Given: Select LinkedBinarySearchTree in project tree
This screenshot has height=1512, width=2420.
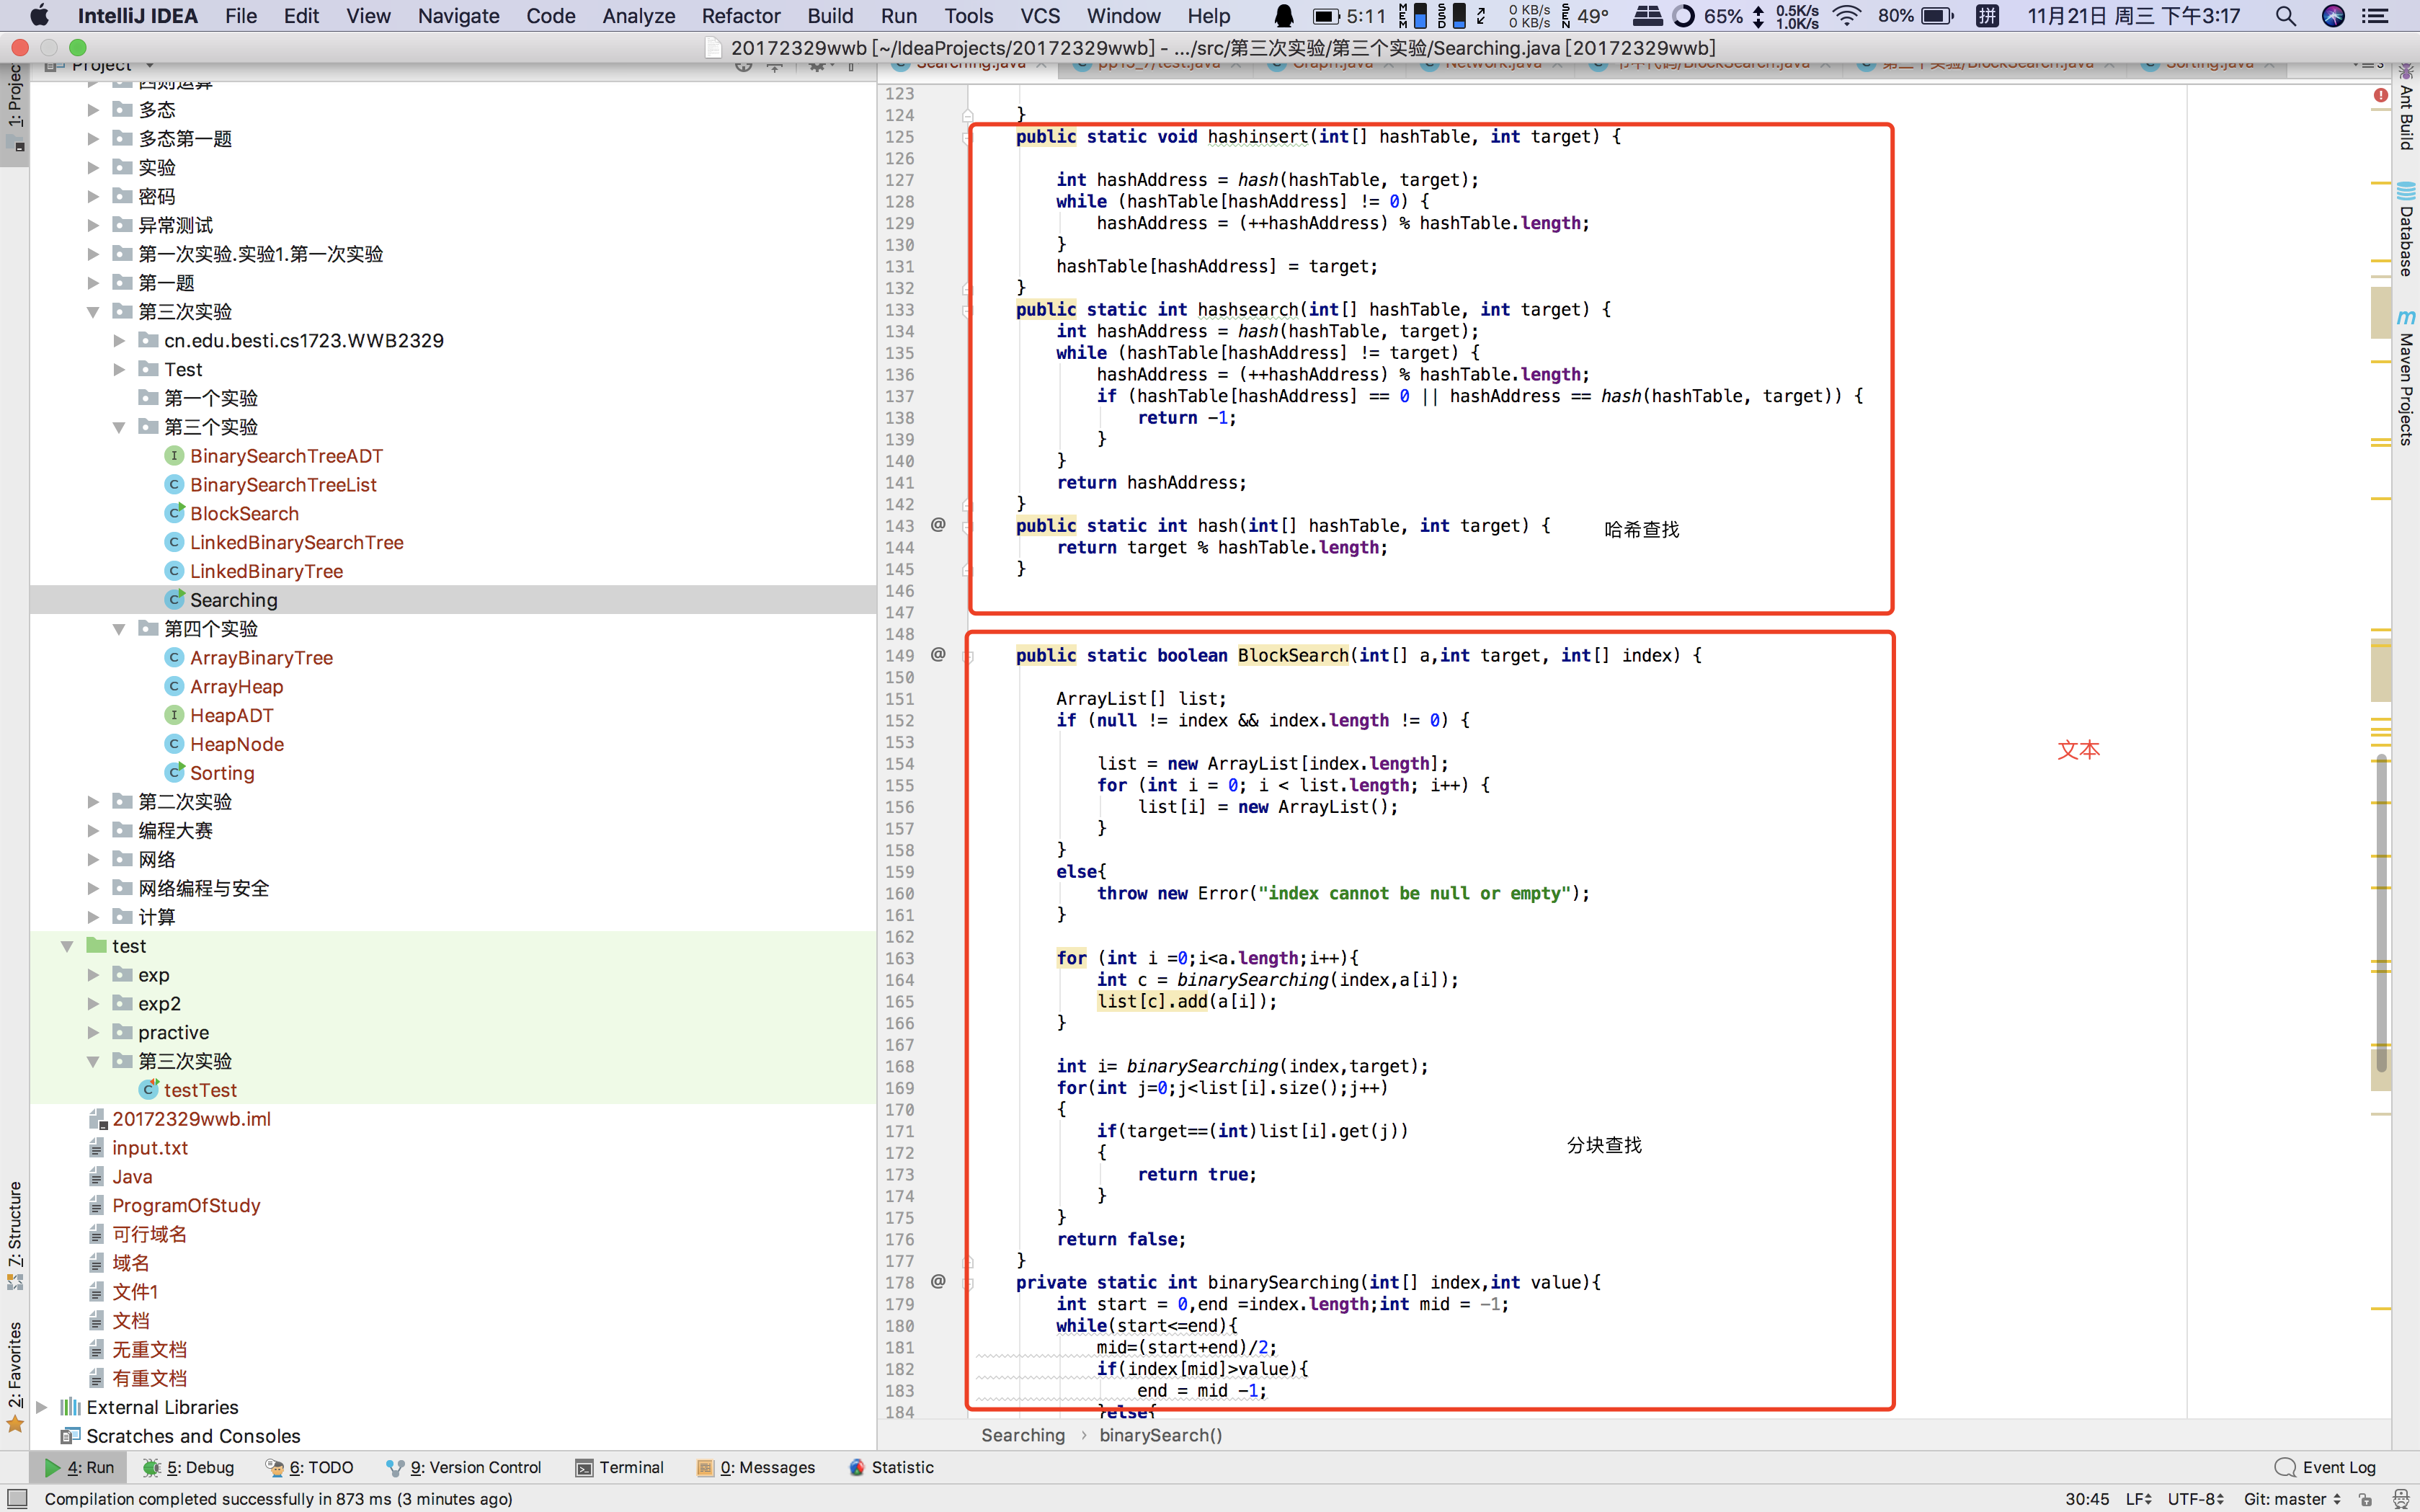Looking at the screenshot, I should point(296,543).
